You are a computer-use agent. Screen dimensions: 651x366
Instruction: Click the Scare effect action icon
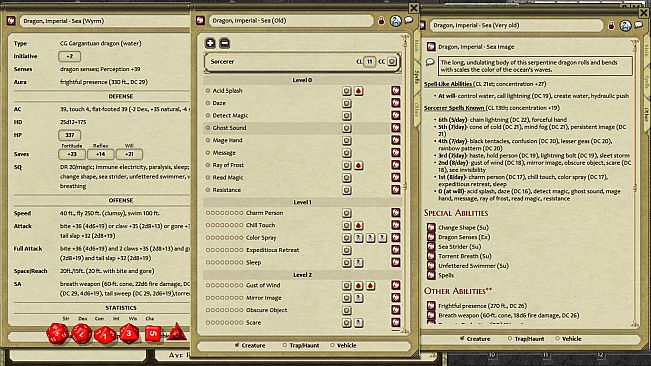click(x=359, y=322)
